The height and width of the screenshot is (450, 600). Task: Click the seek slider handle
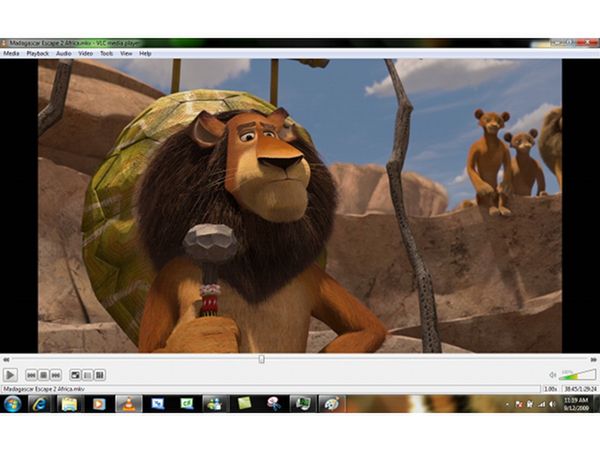pyautogui.click(x=261, y=359)
